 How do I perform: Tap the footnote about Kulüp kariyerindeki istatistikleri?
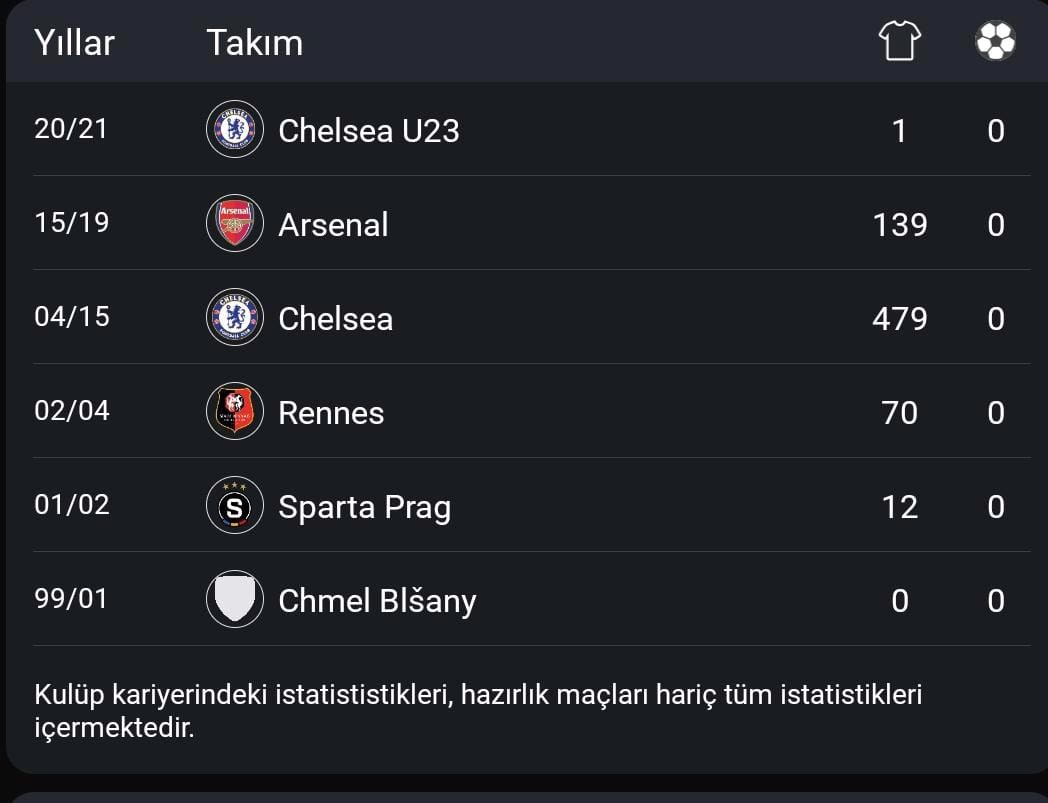pyautogui.click(x=478, y=711)
